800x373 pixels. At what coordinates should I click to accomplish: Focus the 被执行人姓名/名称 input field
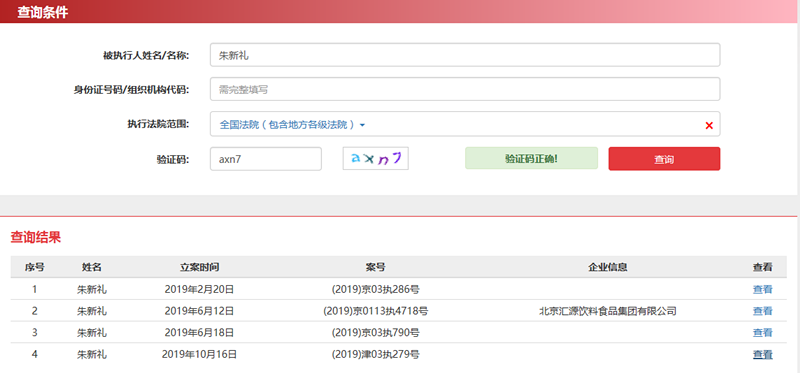[x=465, y=55]
